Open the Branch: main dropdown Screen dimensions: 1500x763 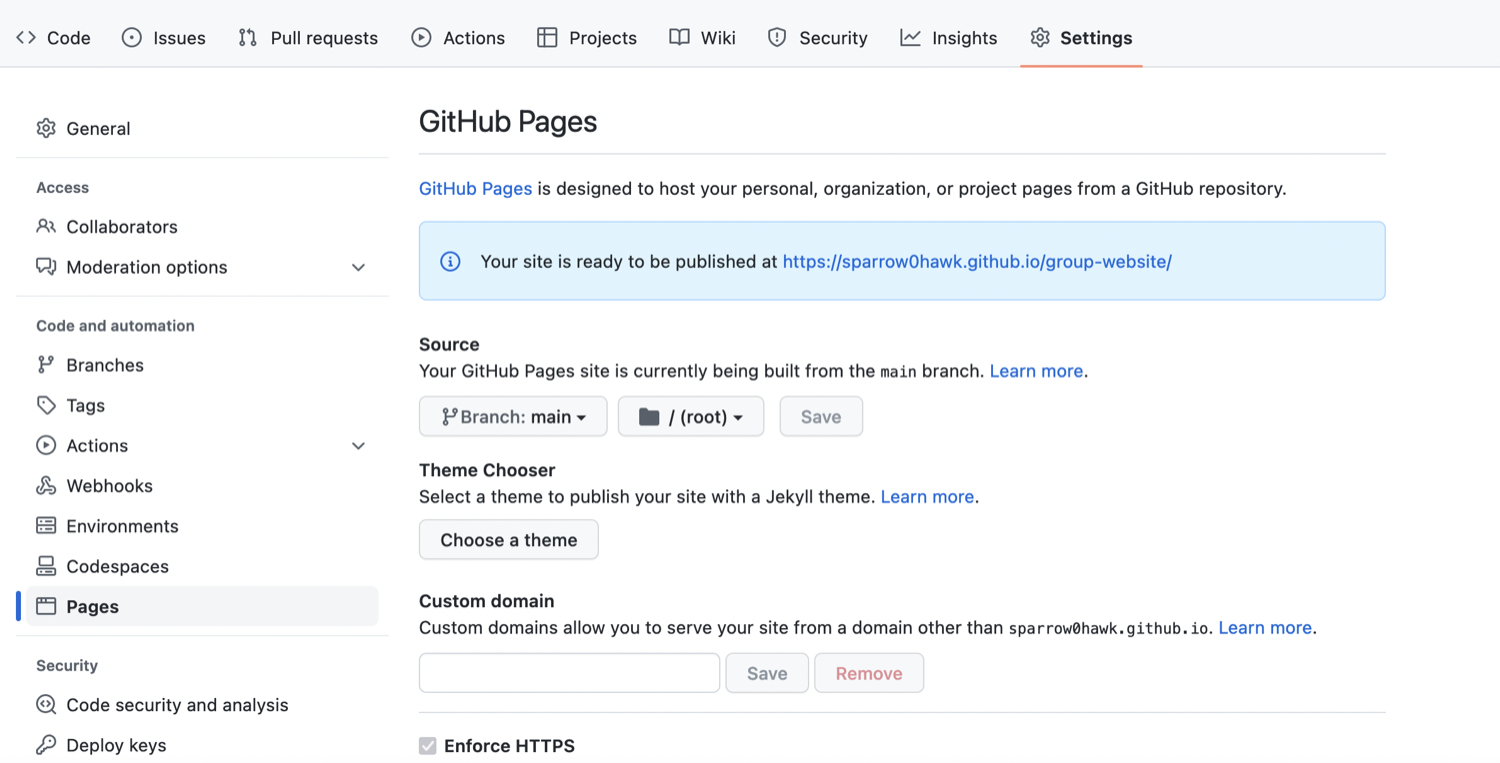coord(513,417)
